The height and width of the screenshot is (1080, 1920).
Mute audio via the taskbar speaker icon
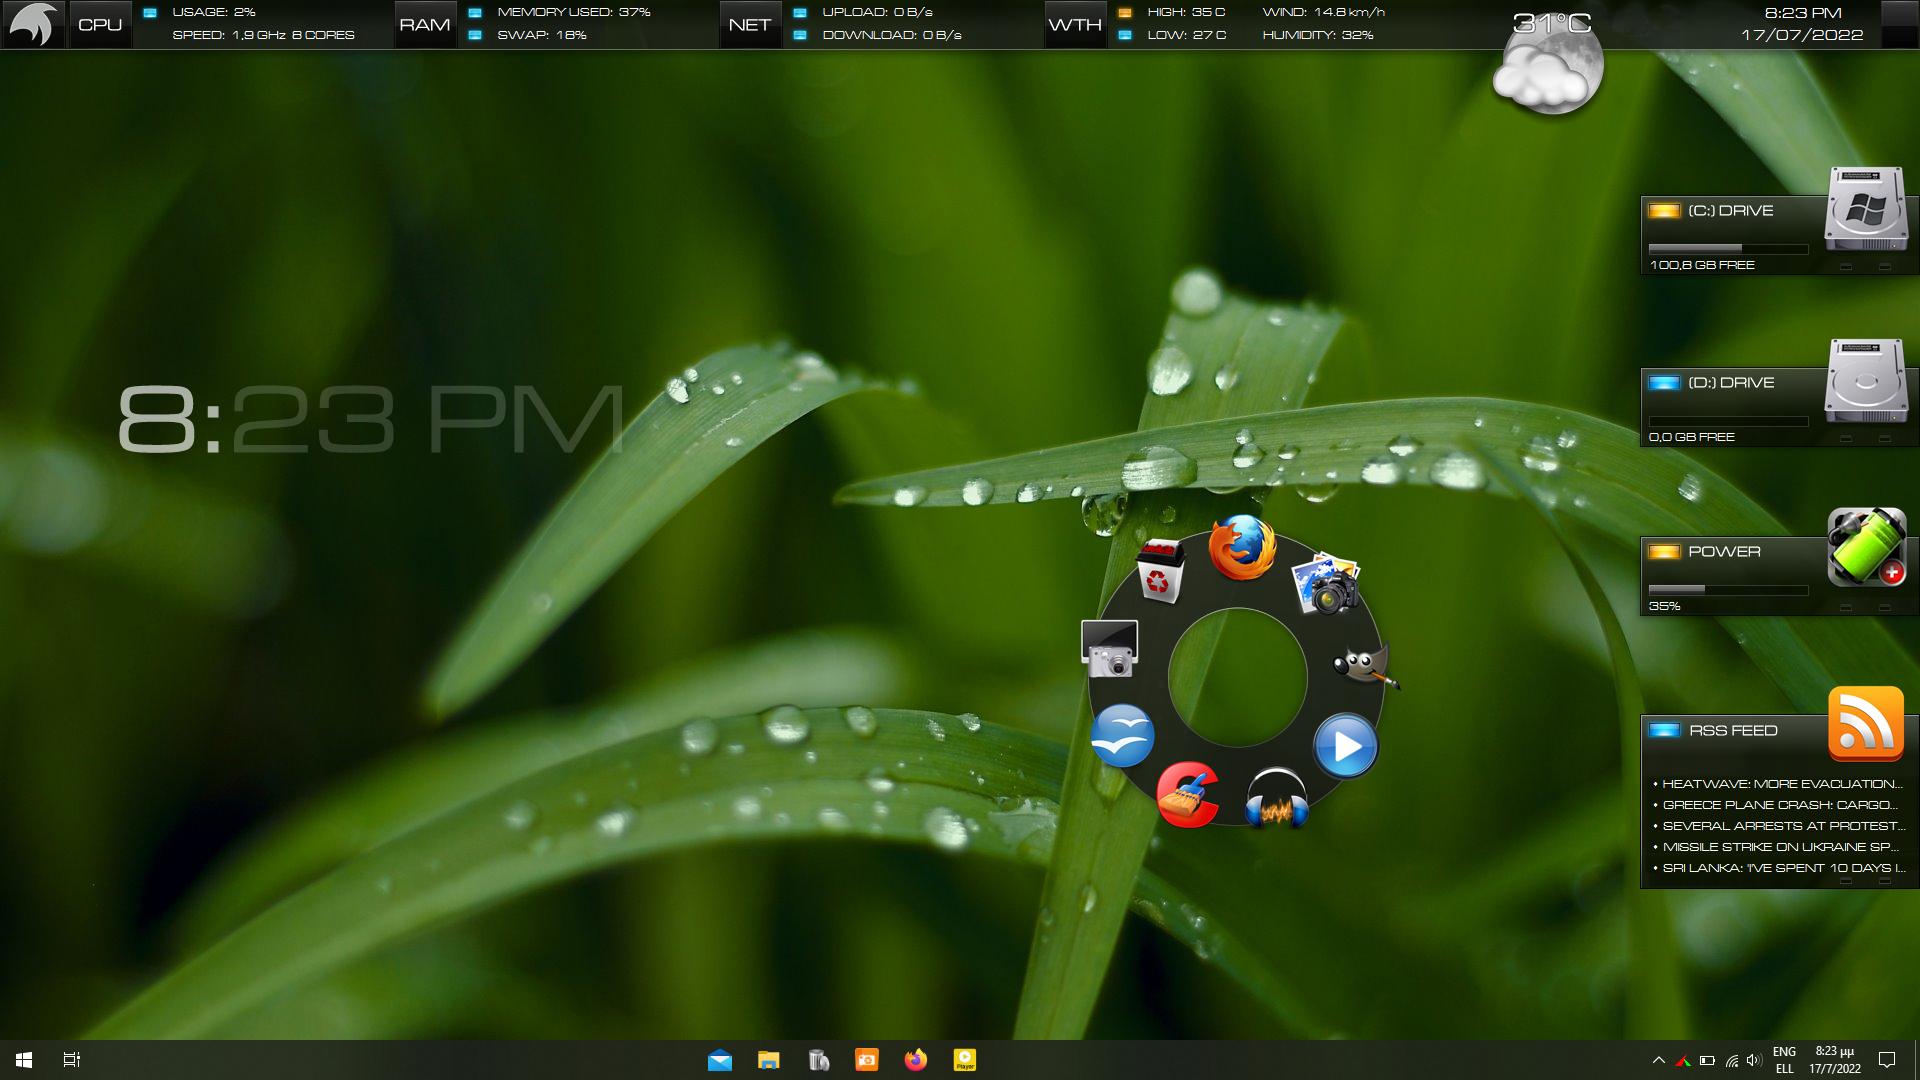click(1753, 1059)
